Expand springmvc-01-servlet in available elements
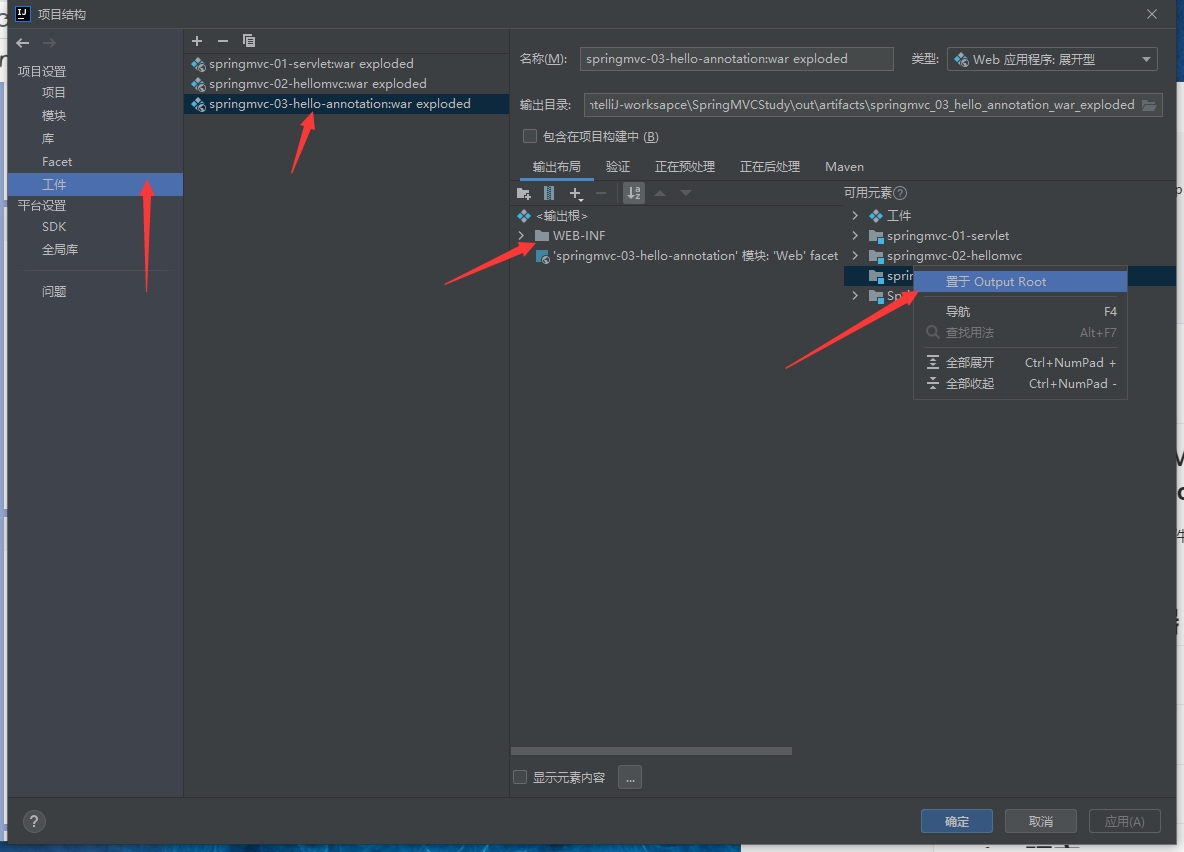Image resolution: width=1184 pixels, height=852 pixels. [x=855, y=236]
